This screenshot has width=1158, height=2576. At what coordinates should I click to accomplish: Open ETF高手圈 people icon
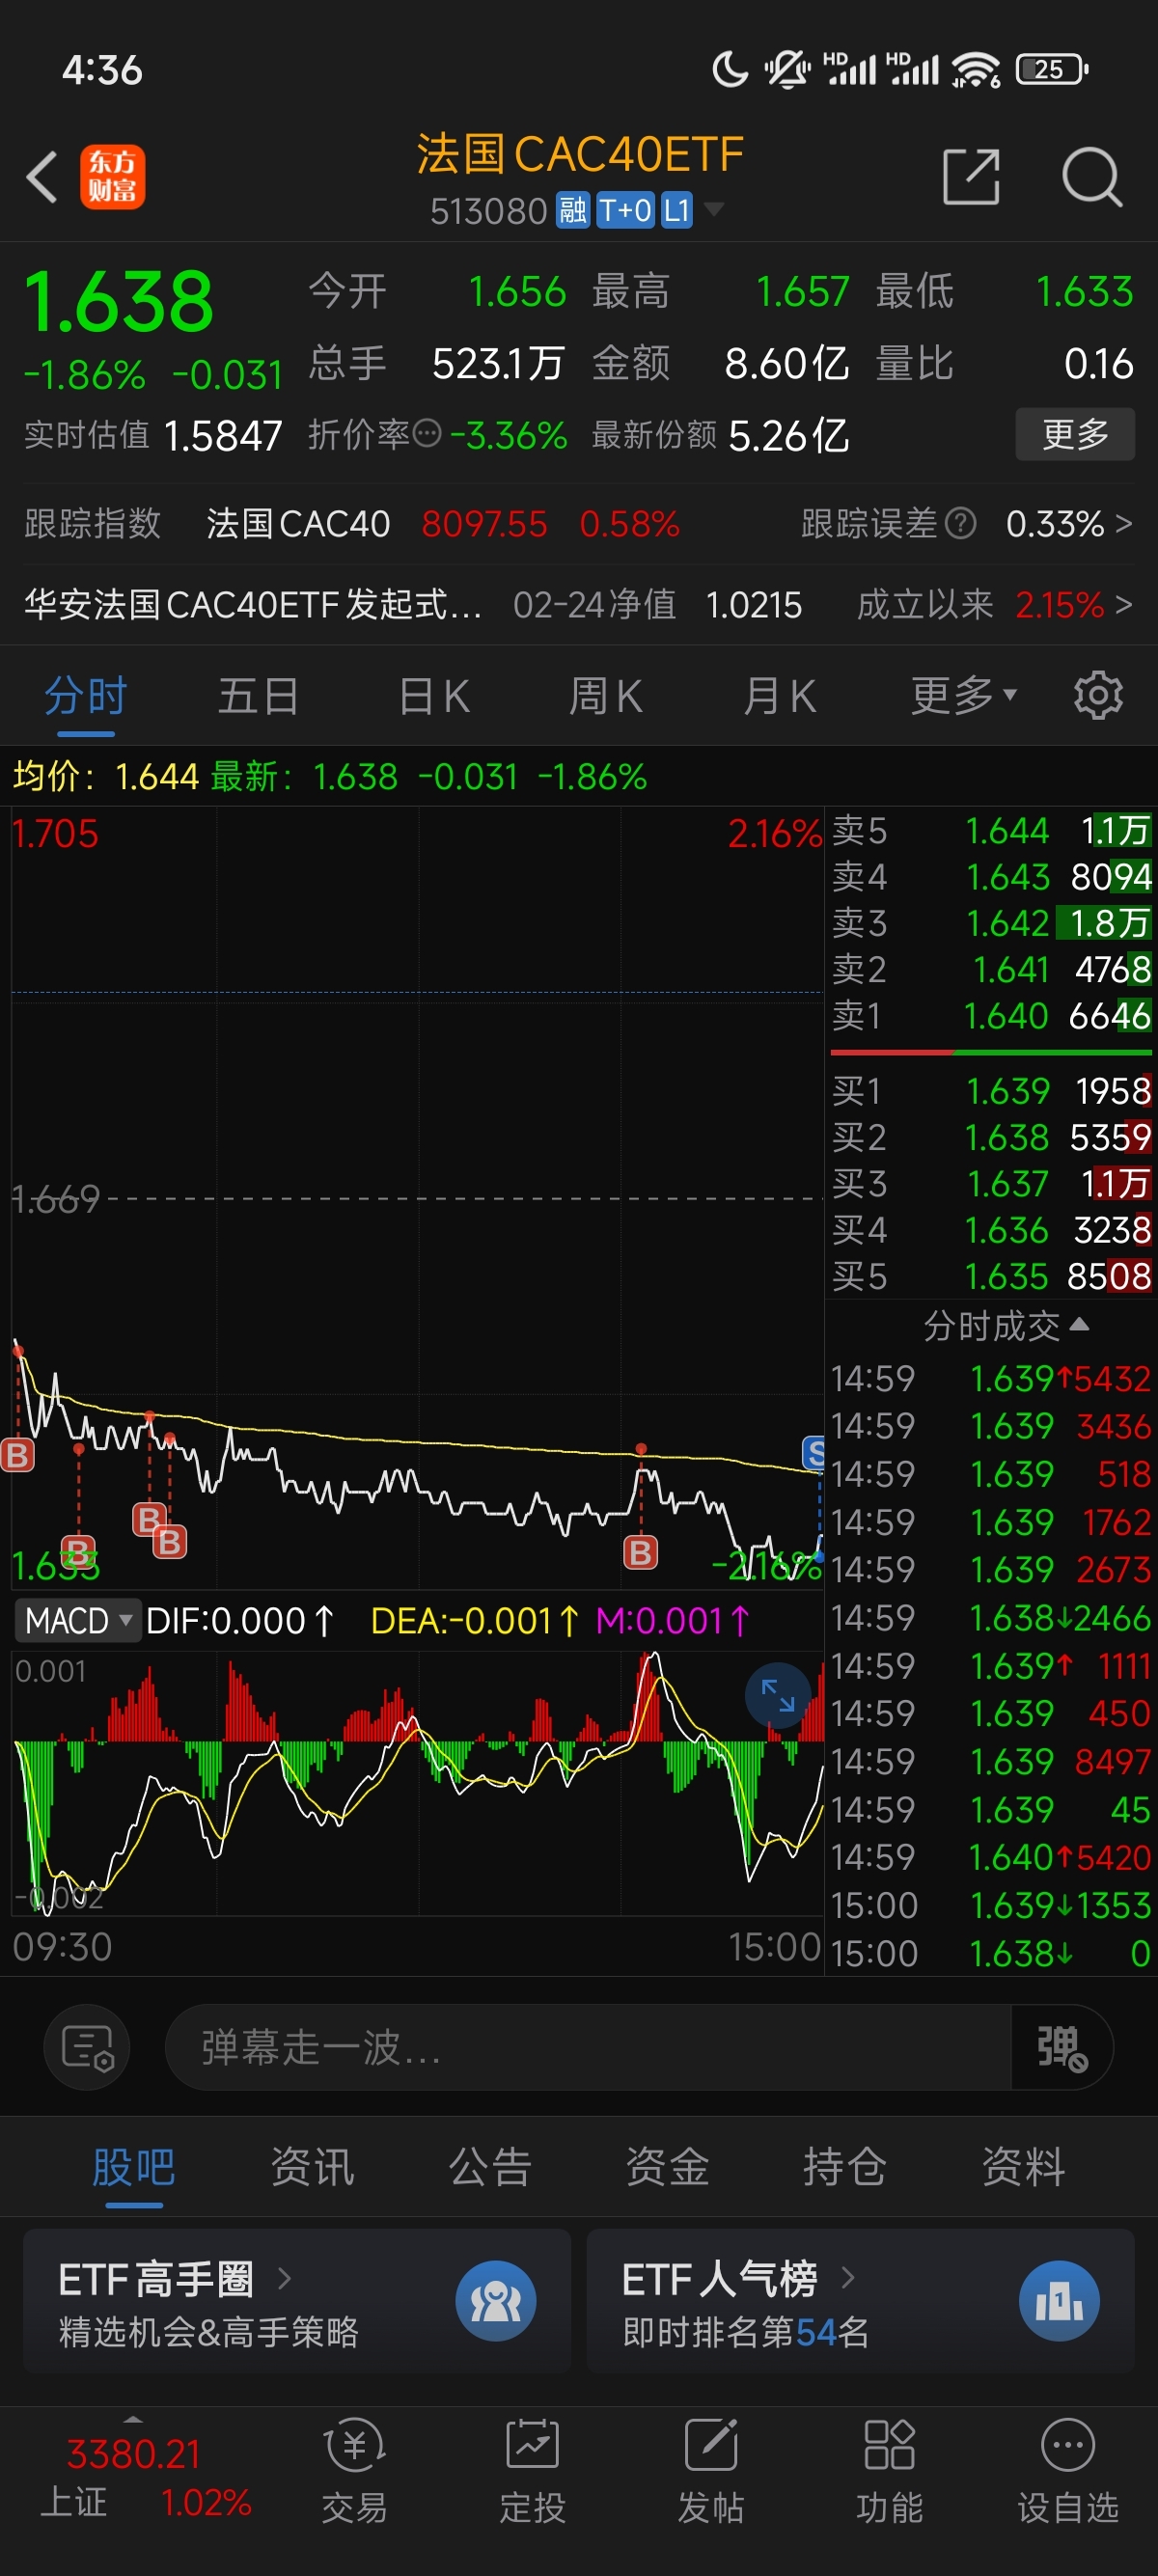496,2301
